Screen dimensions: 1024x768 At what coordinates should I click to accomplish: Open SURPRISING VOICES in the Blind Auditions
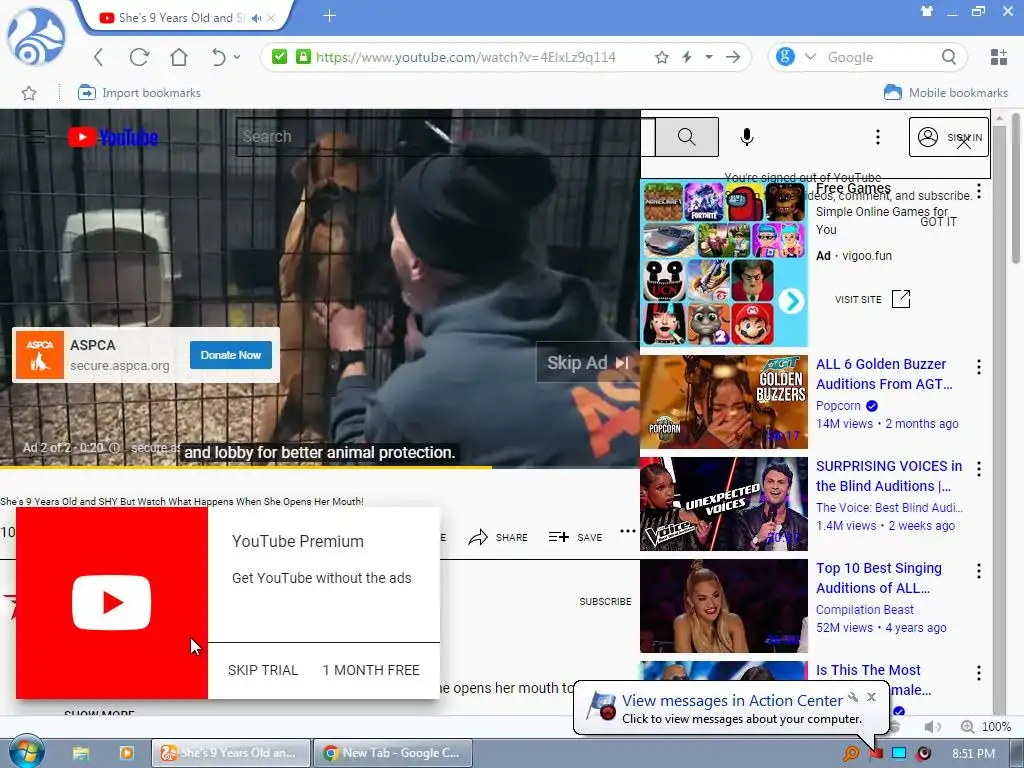(889, 475)
